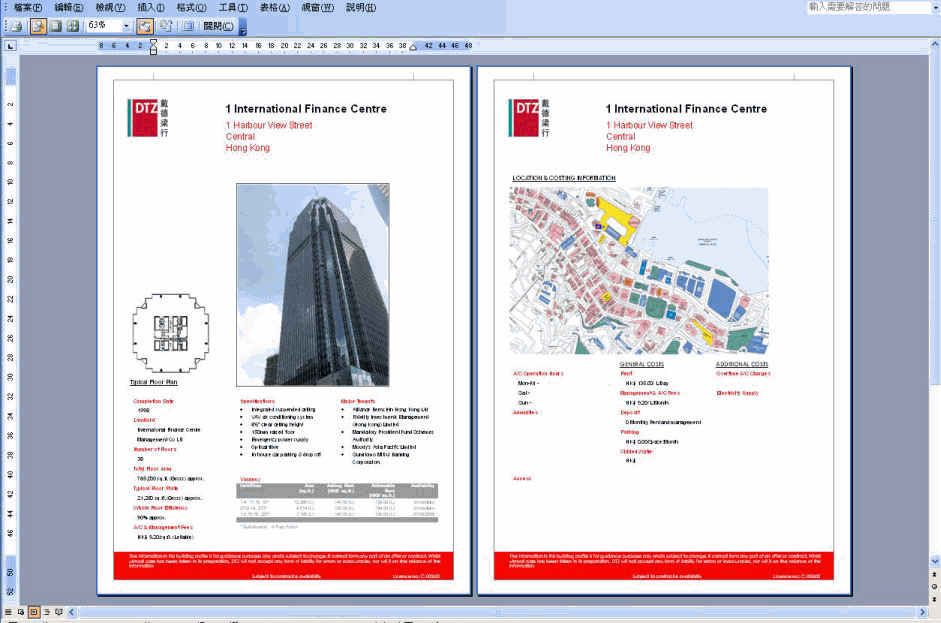Click the "LOCATION & COSTING INFORMATION" heading
The width and height of the screenshot is (941, 623).
564,178
